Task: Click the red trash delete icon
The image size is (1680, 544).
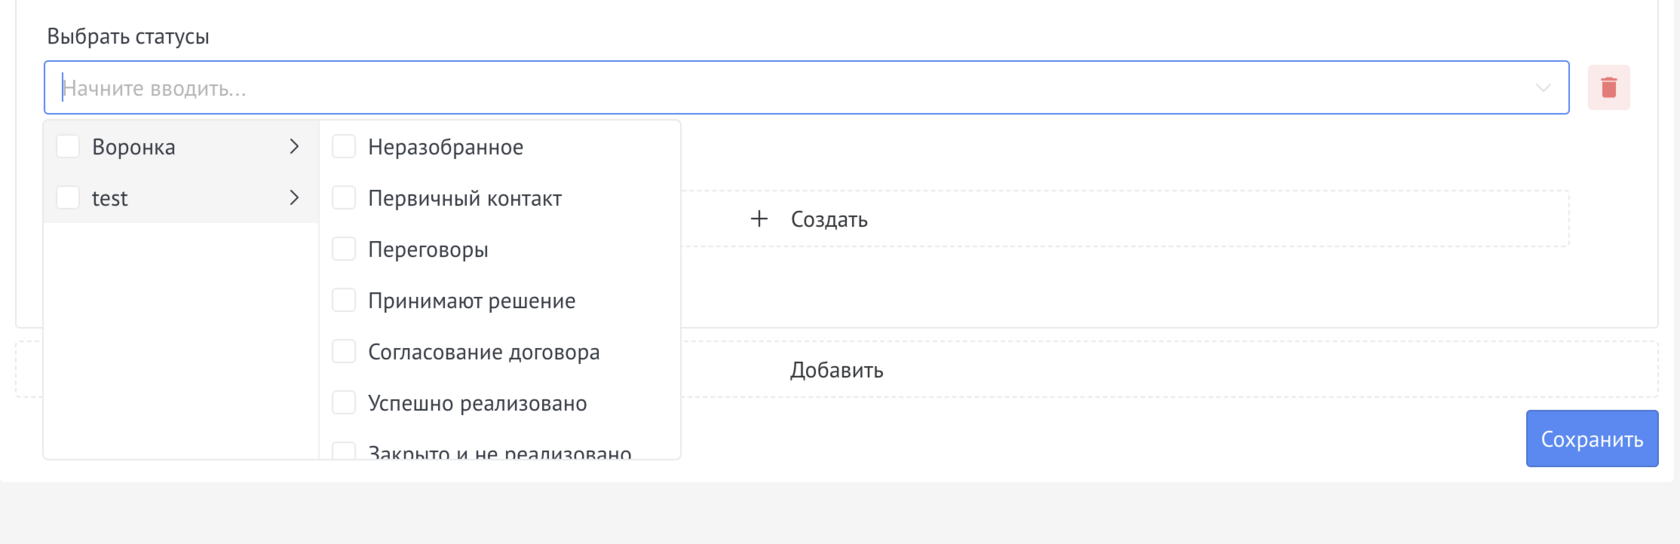Action: [1608, 88]
